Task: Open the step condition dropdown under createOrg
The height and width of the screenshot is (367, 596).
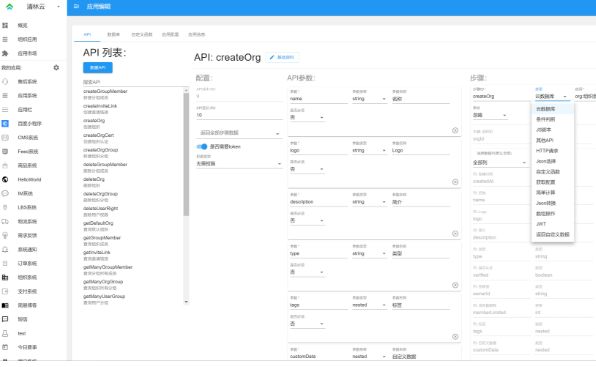Action: click(490, 115)
